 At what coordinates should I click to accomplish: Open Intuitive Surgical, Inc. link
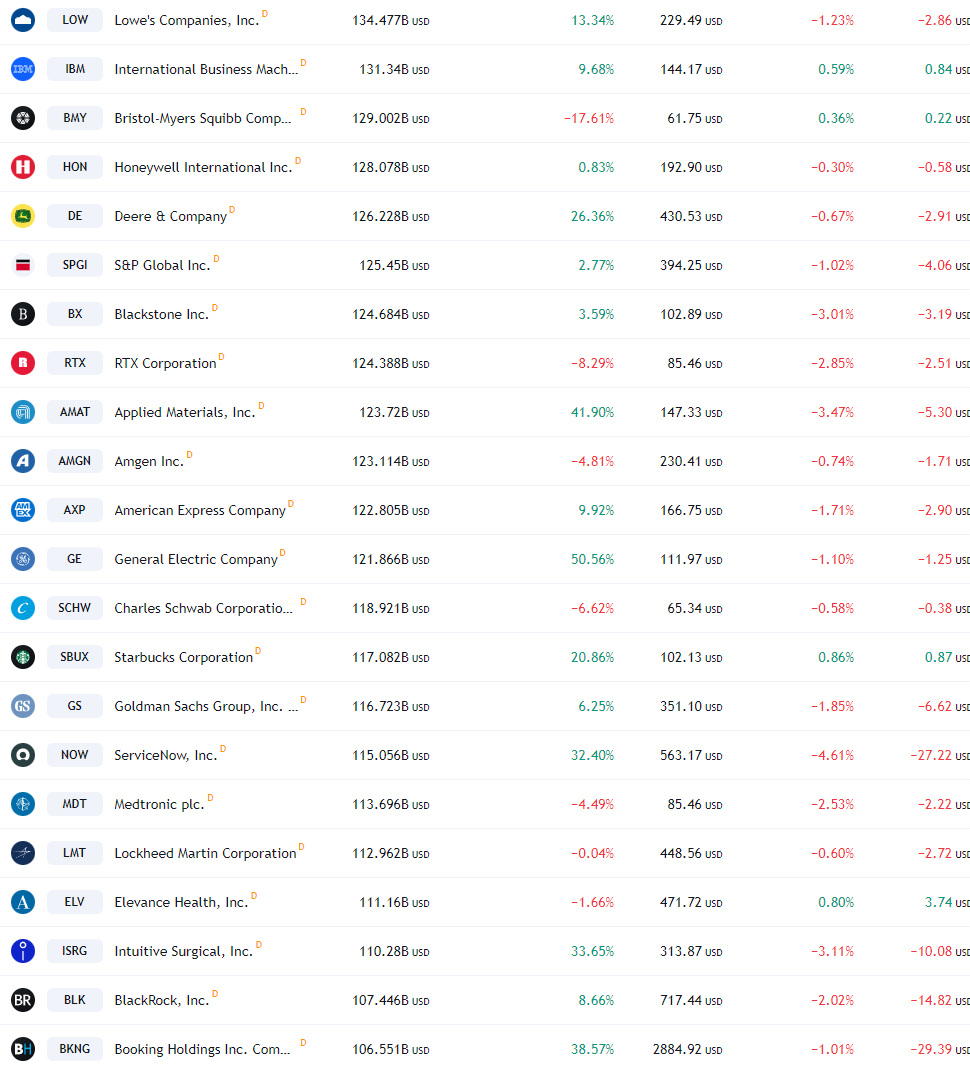[183, 952]
